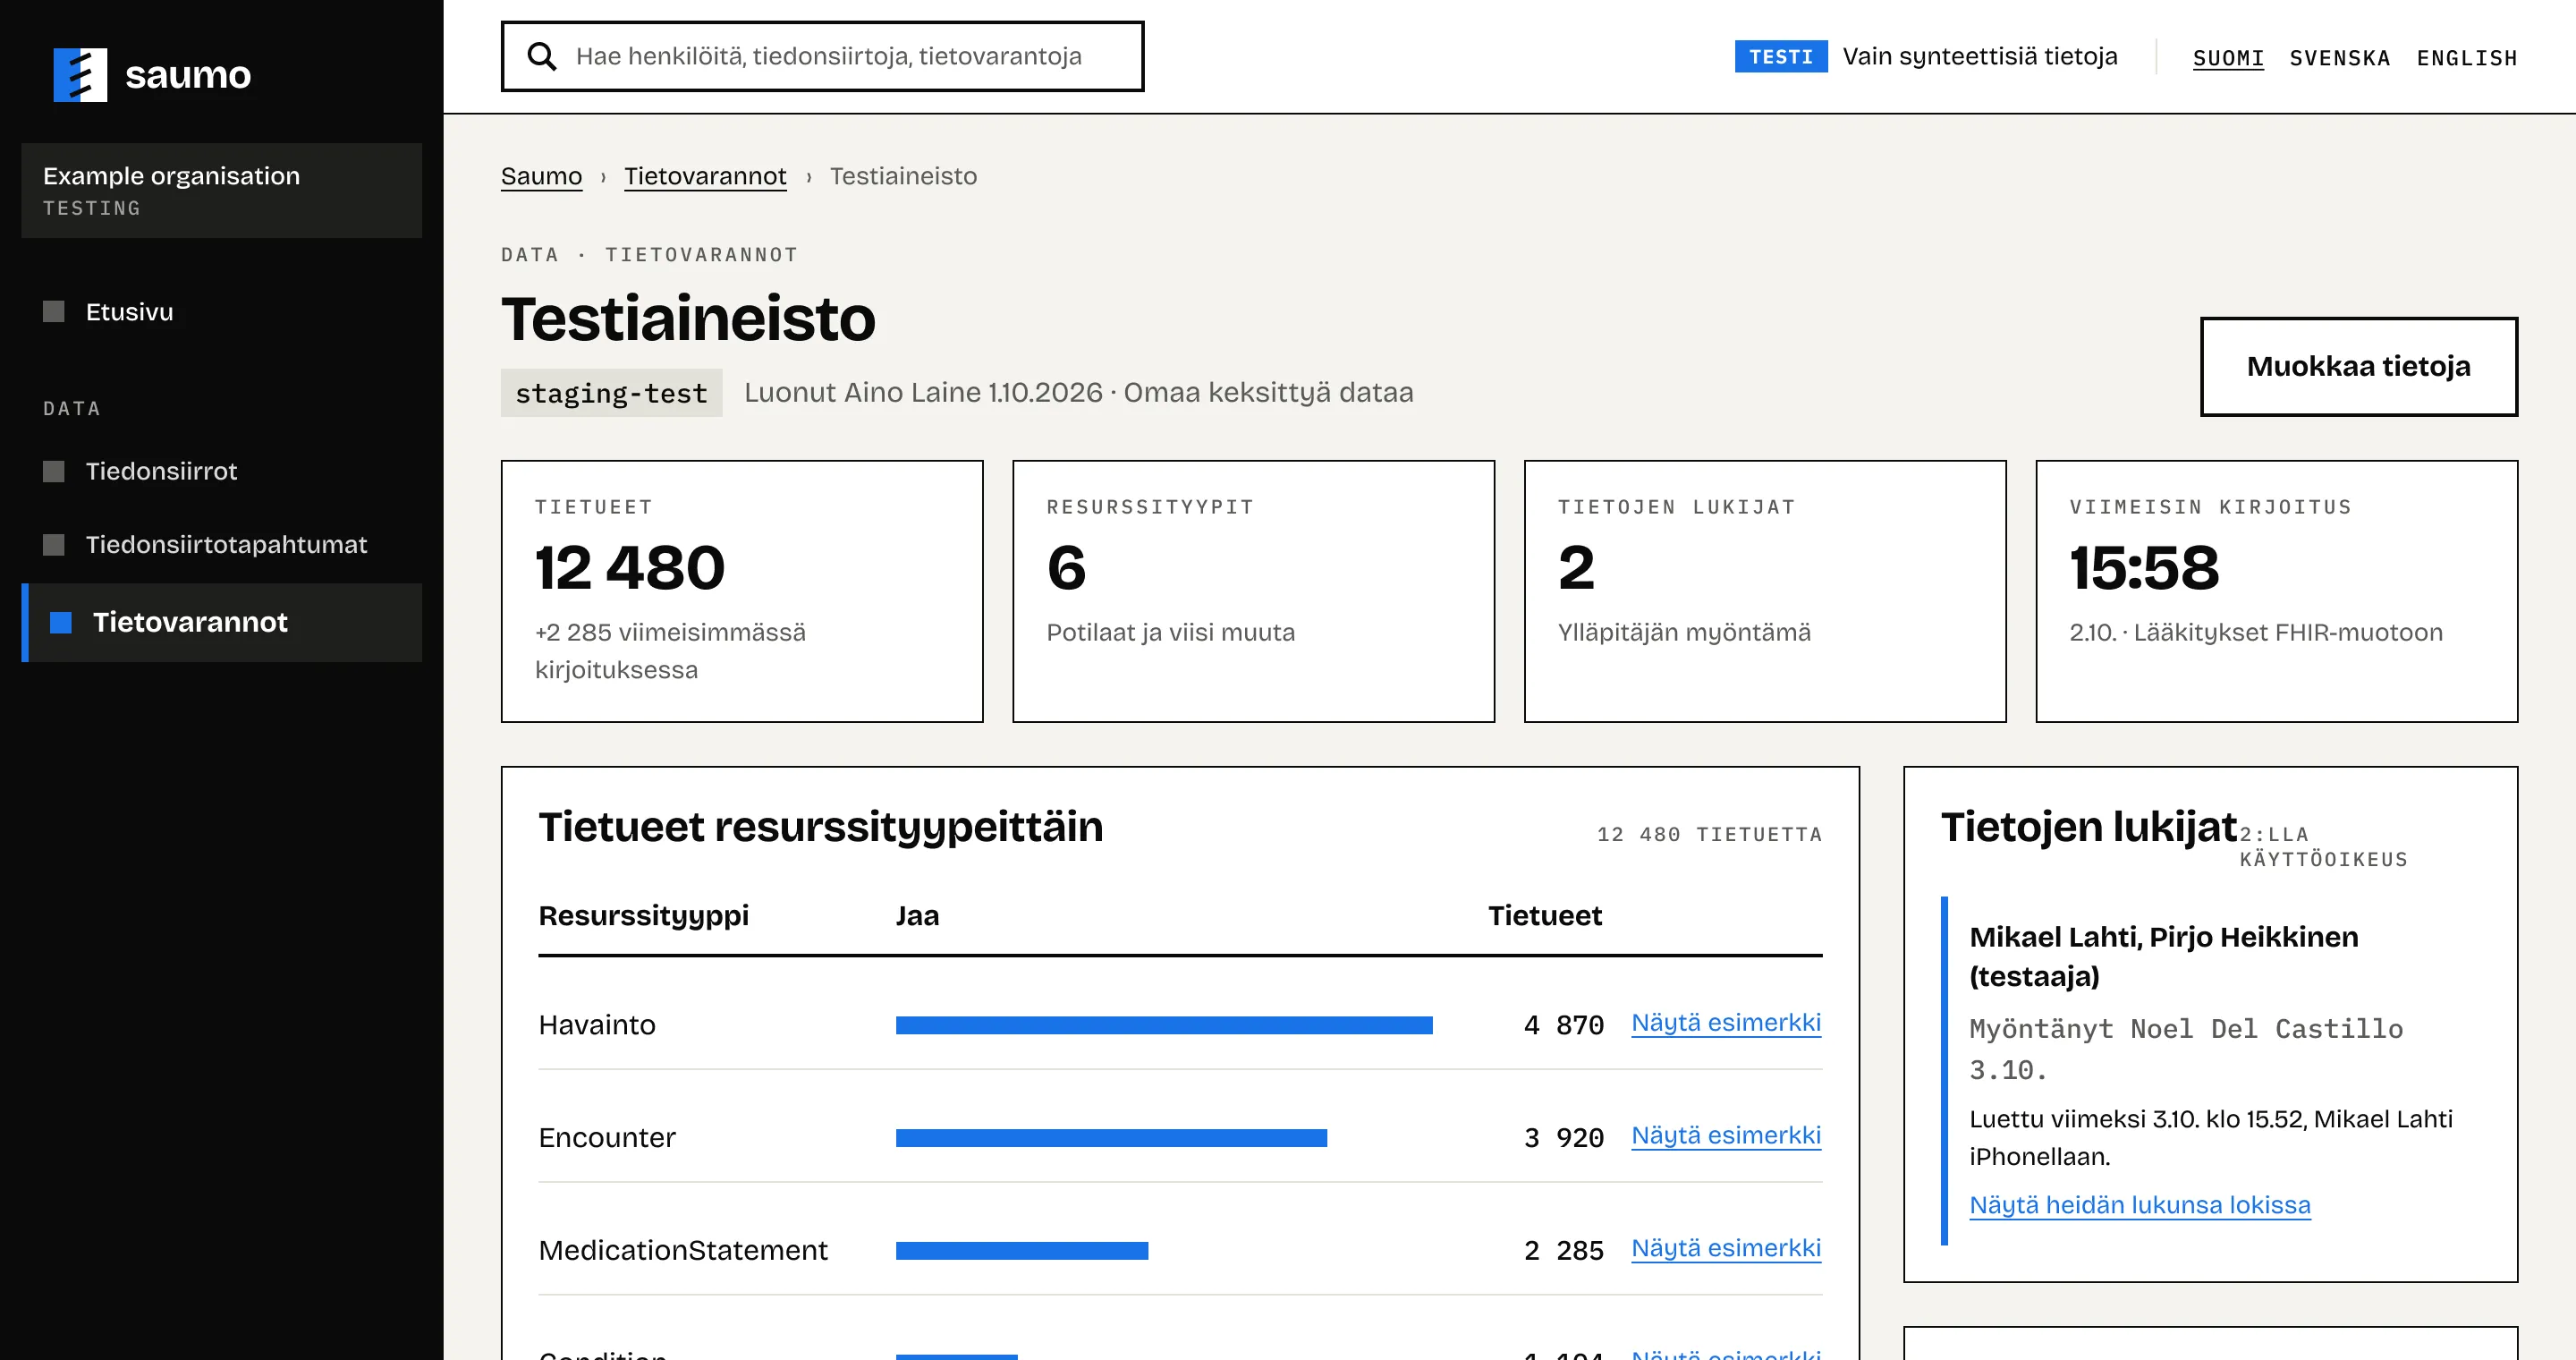Click the Tietueet column header
The image size is (2576, 1360).
[1545, 916]
